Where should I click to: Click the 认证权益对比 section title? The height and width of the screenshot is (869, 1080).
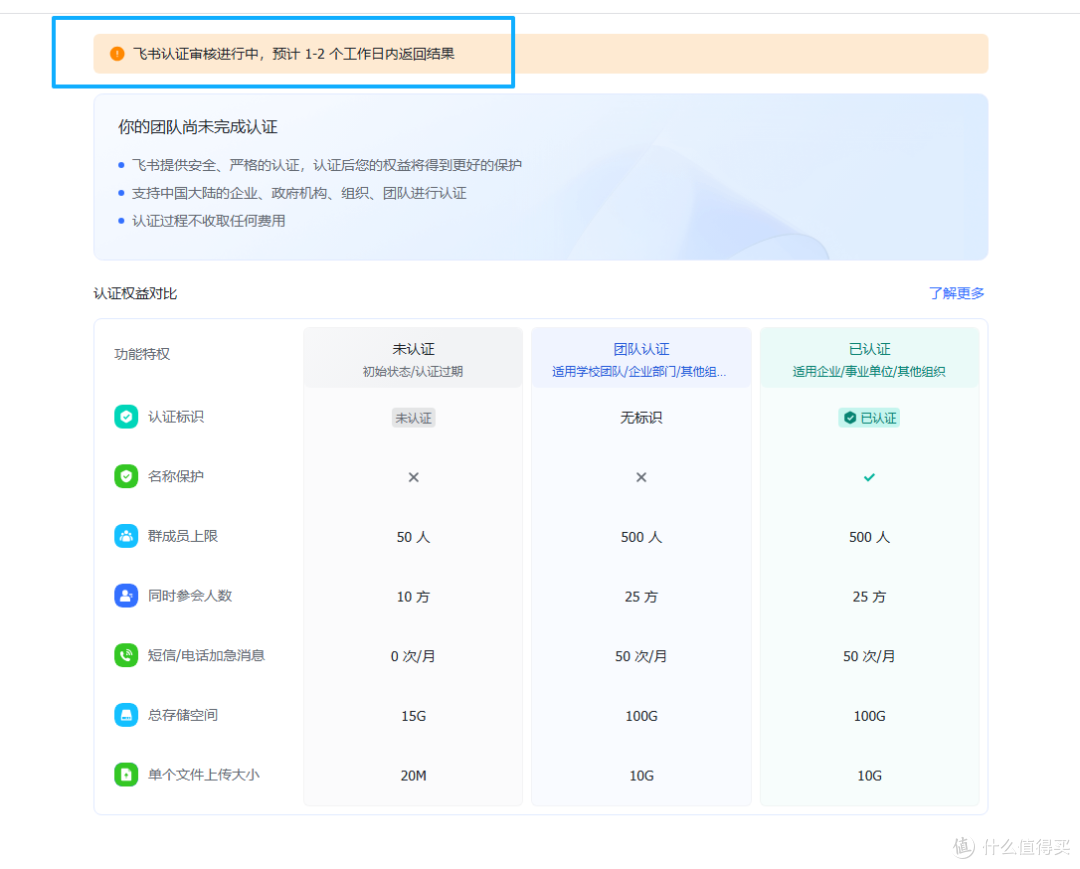tap(135, 293)
